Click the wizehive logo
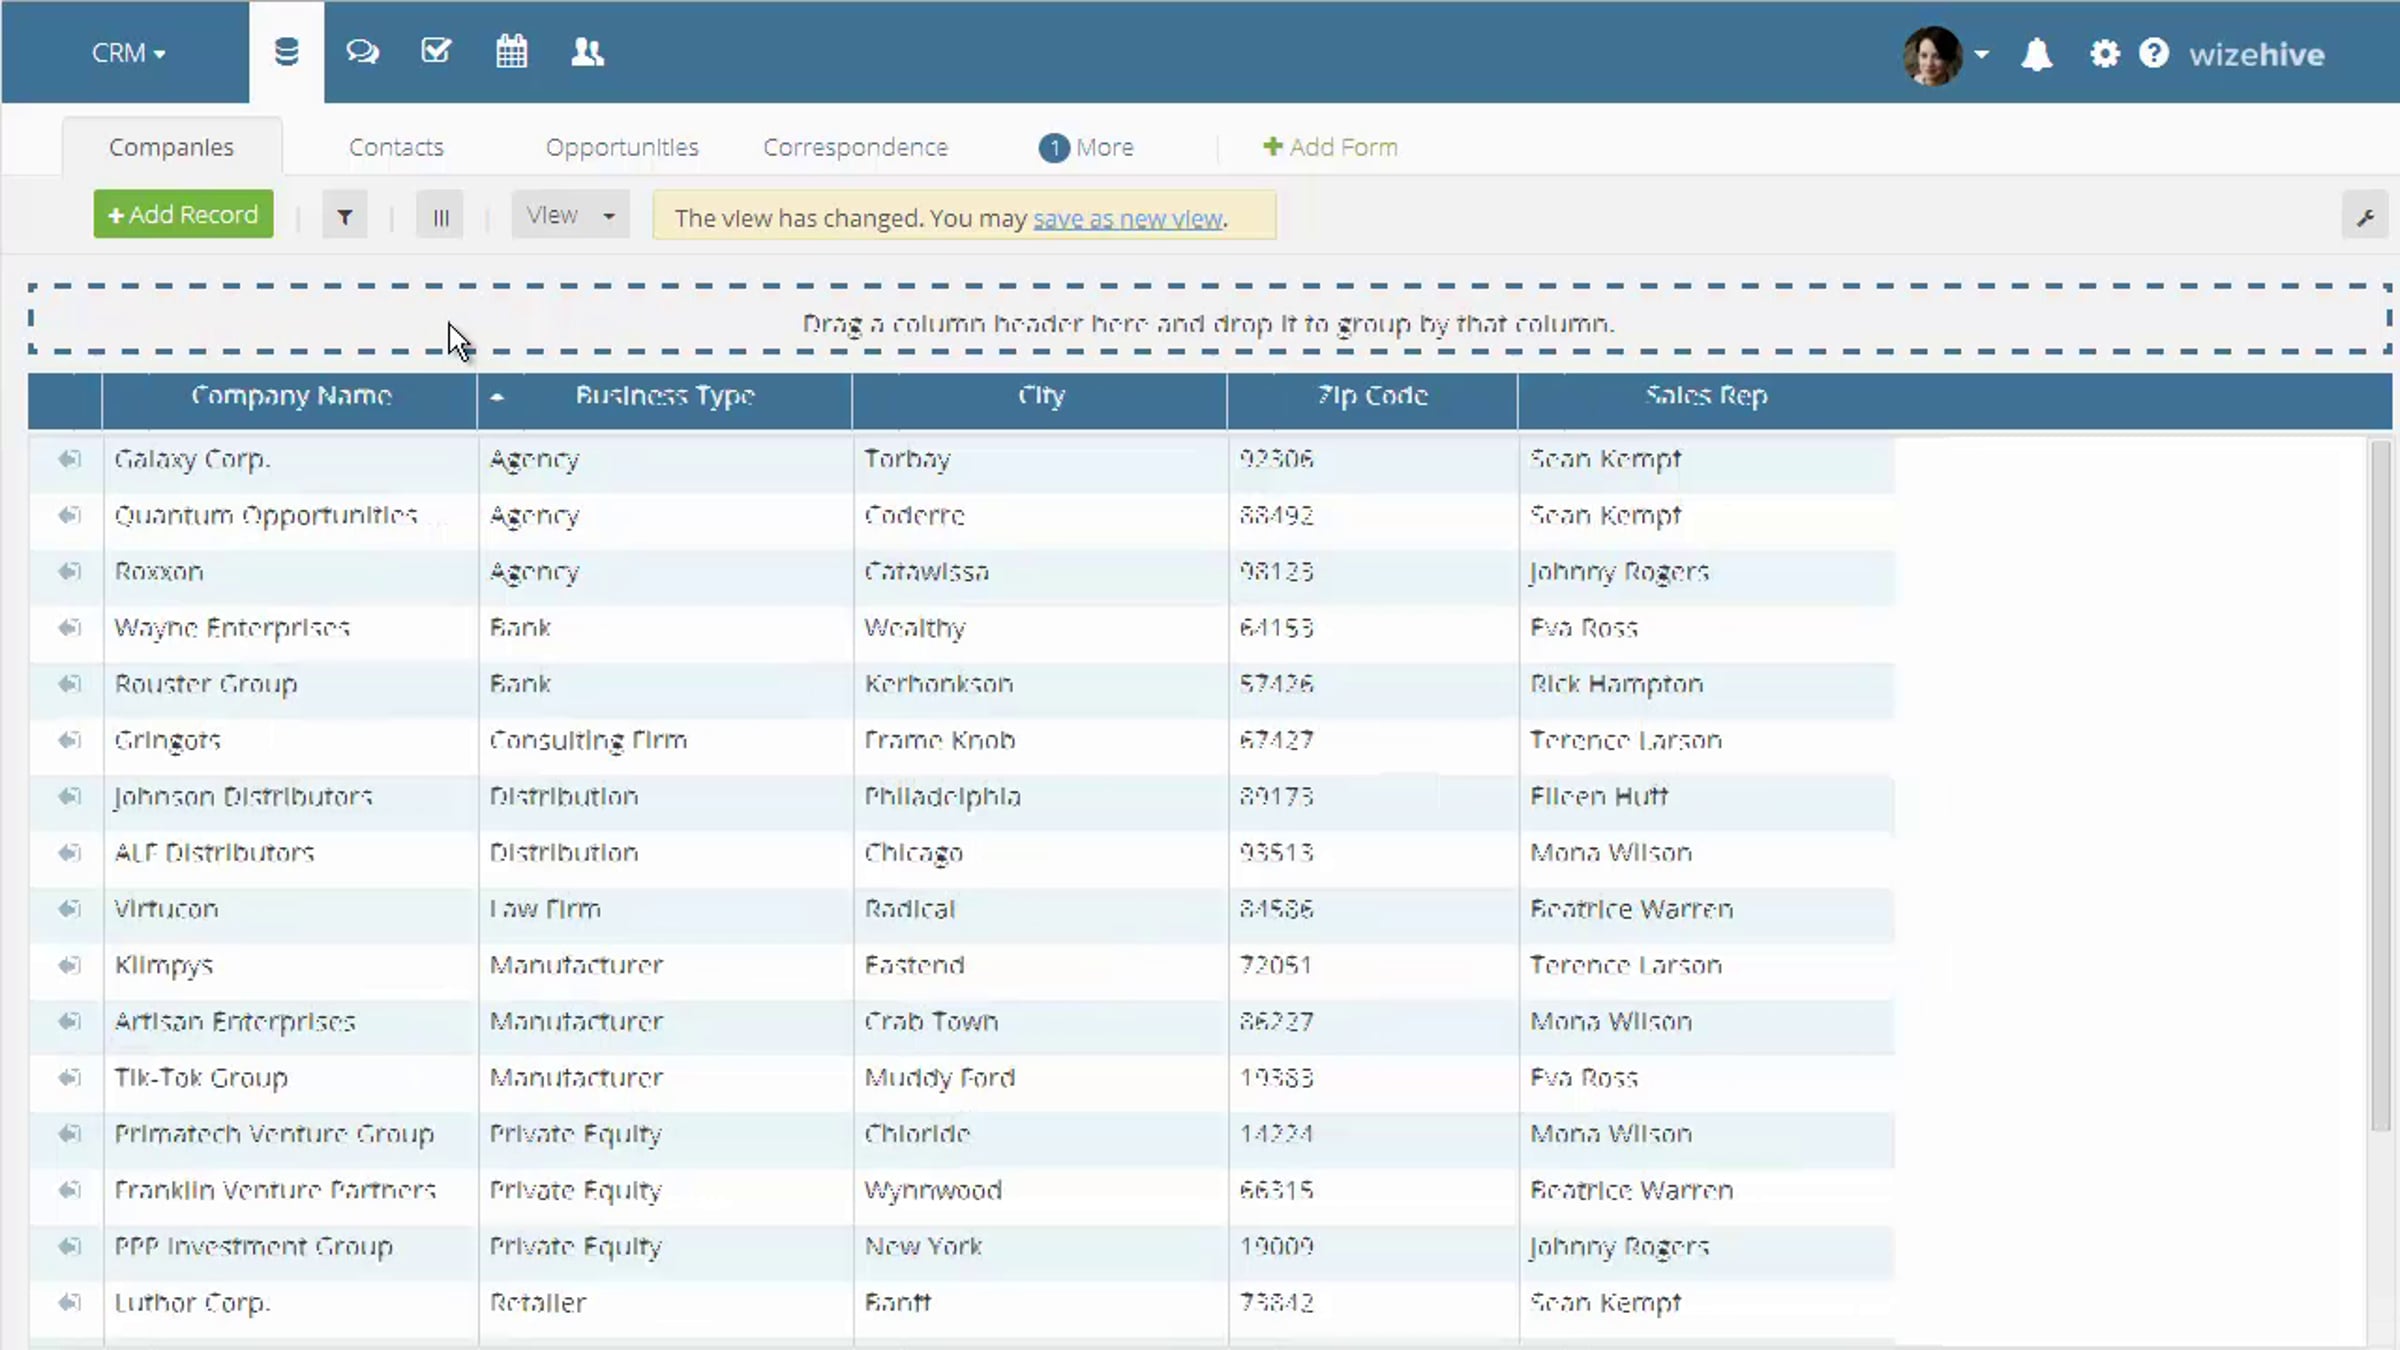 (2256, 54)
